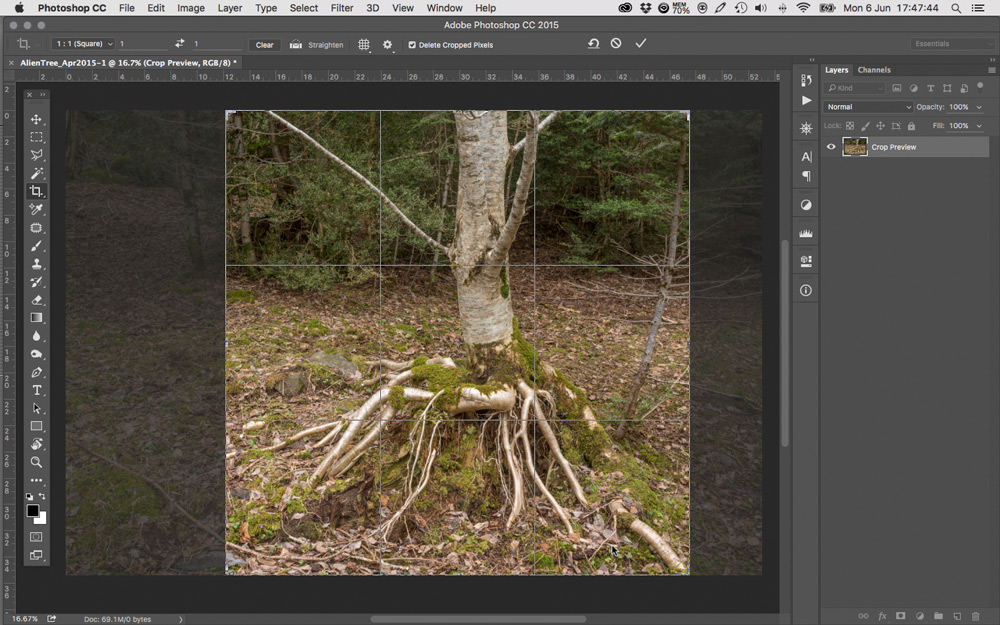Choose the Zoom tool
The width and height of the screenshot is (1000, 625).
(37, 462)
